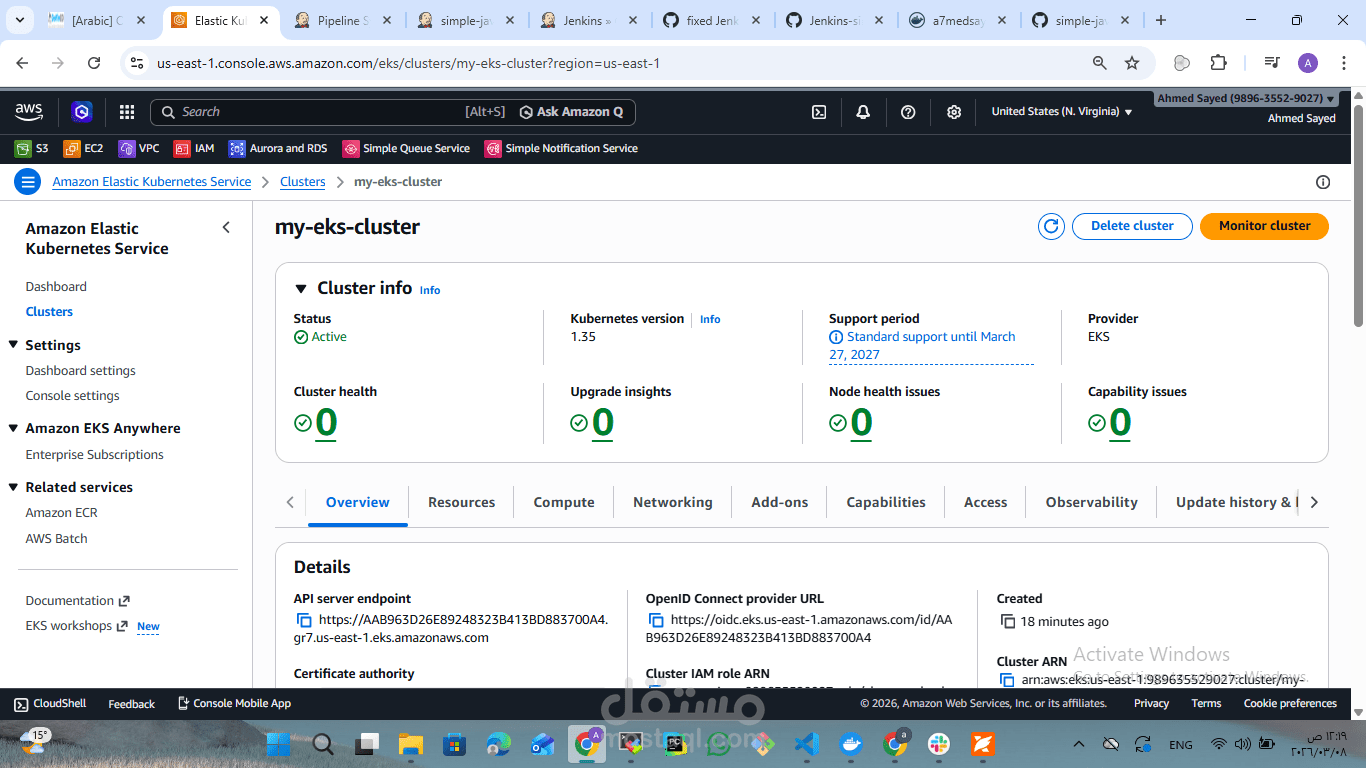Viewport: 1366px width, 768px height.
Task: Zoom the page using the magnifier icon
Action: pos(1100,63)
